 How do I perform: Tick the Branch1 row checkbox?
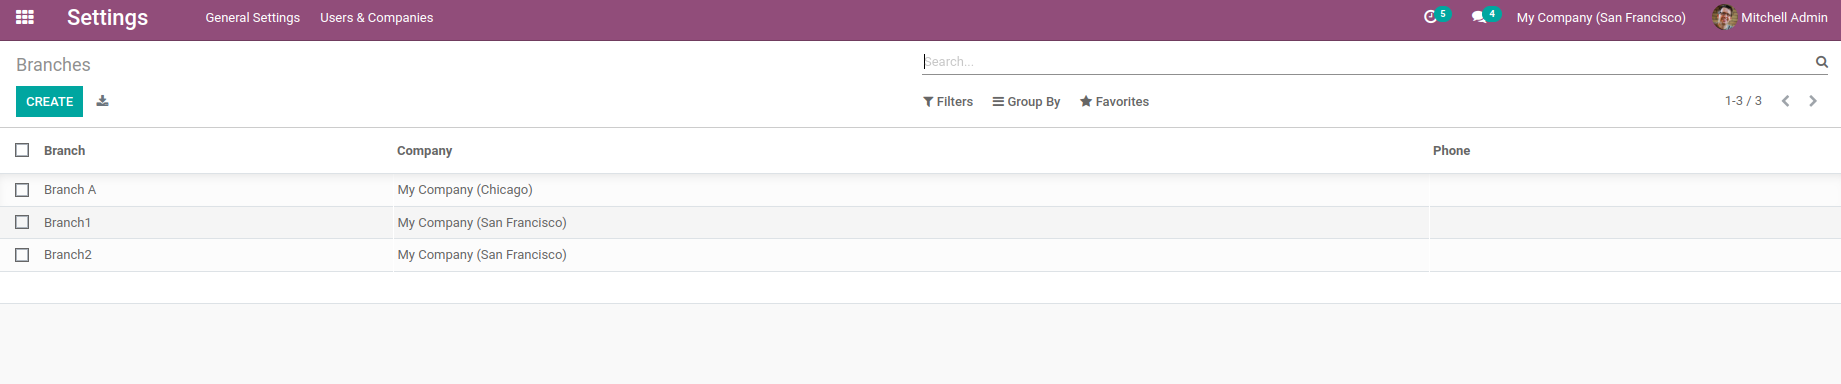point(22,222)
